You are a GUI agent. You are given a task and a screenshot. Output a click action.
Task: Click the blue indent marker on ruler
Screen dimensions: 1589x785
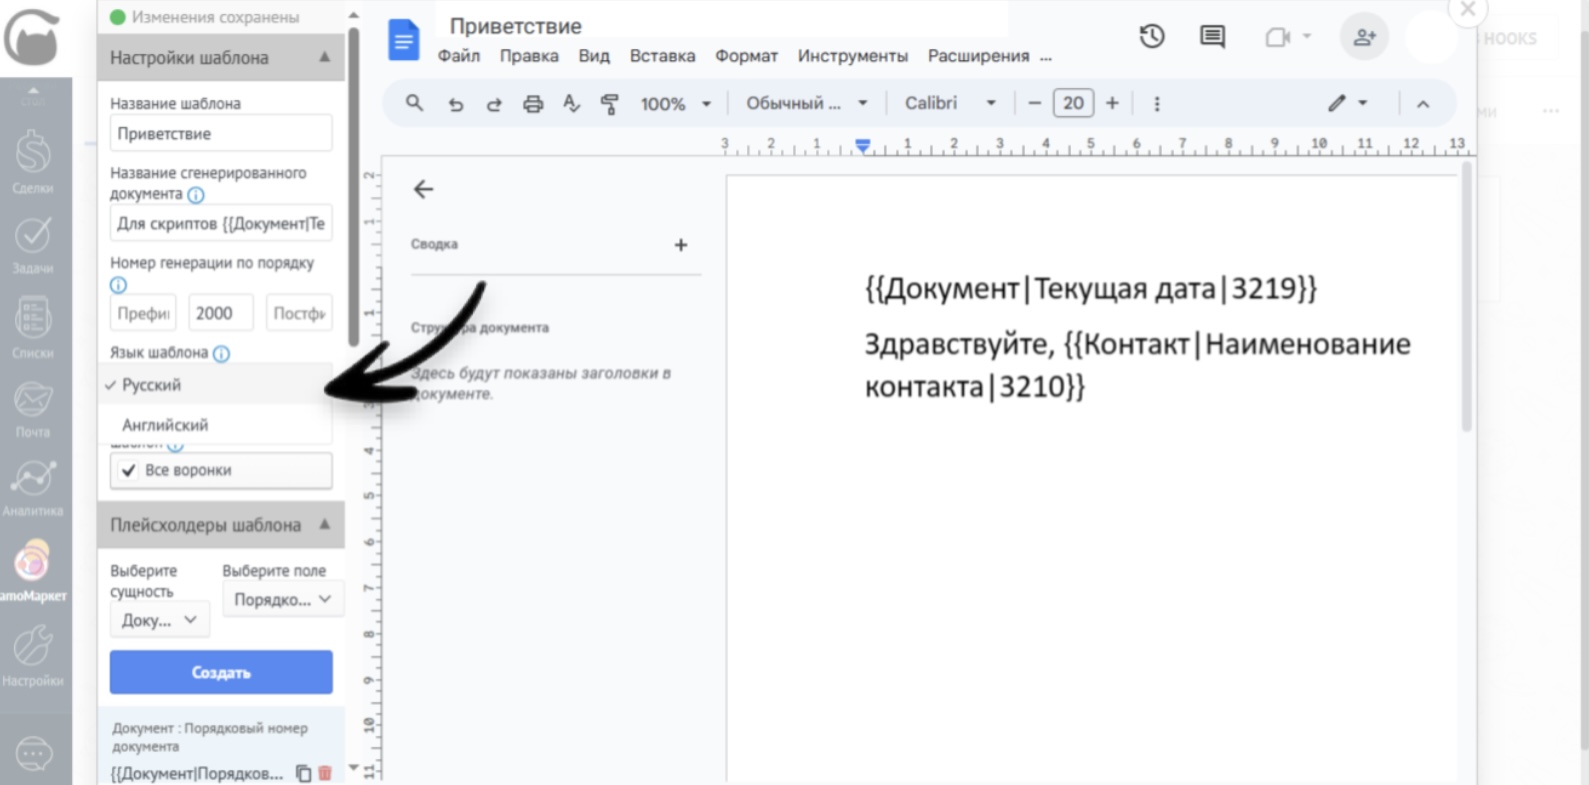tap(863, 146)
